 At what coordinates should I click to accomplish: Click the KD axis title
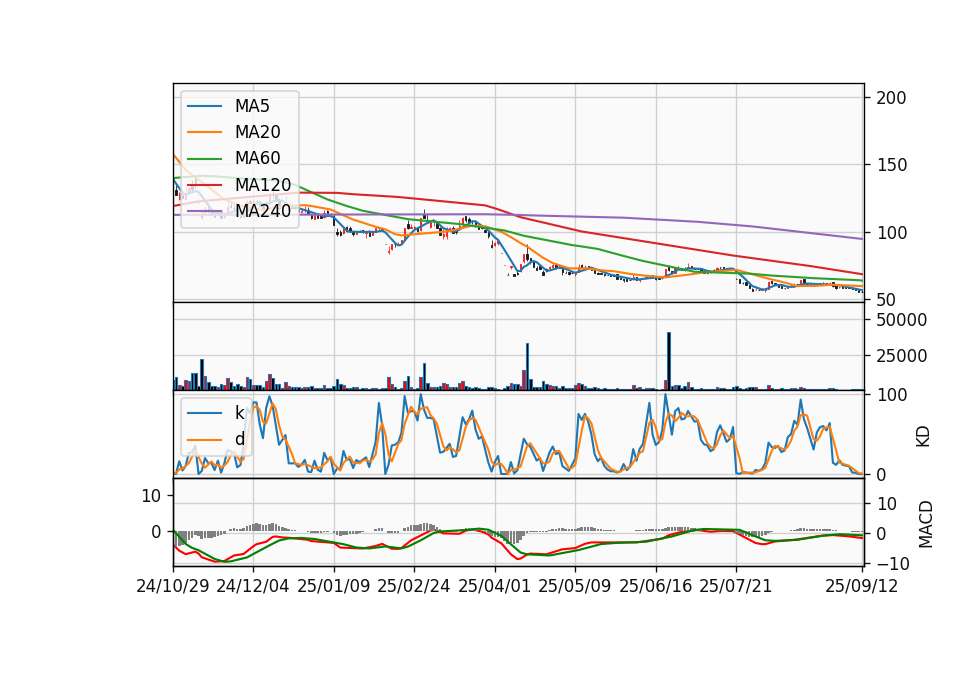923,436
